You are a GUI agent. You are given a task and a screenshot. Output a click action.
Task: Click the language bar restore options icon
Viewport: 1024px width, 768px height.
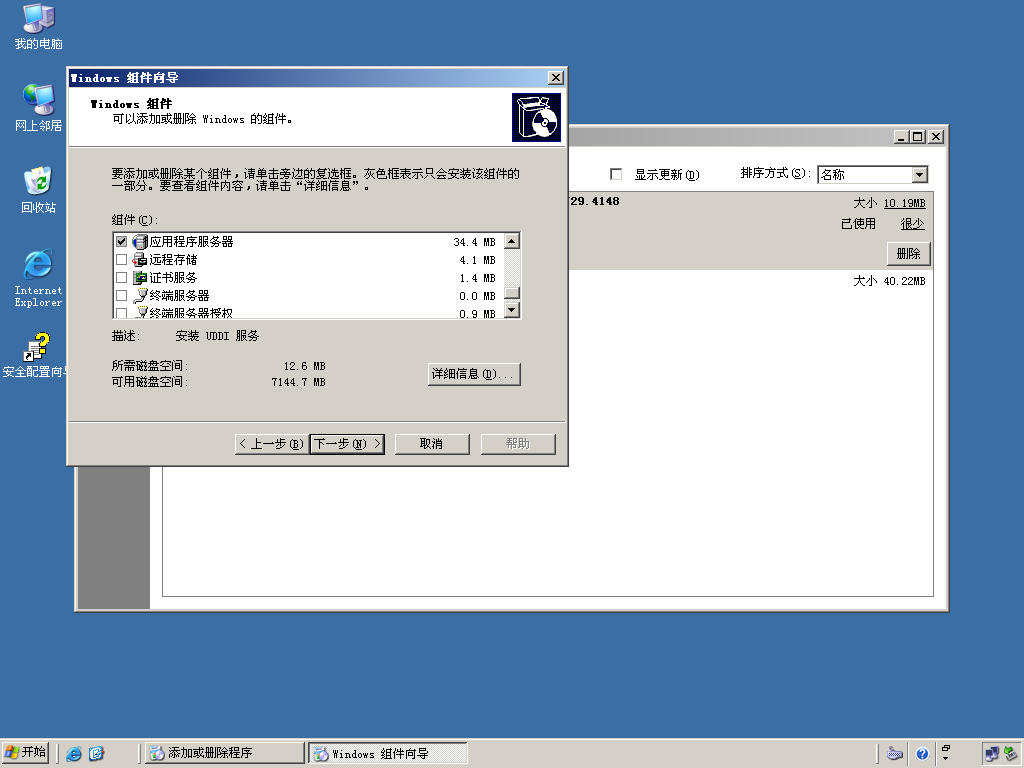pos(946,748)
